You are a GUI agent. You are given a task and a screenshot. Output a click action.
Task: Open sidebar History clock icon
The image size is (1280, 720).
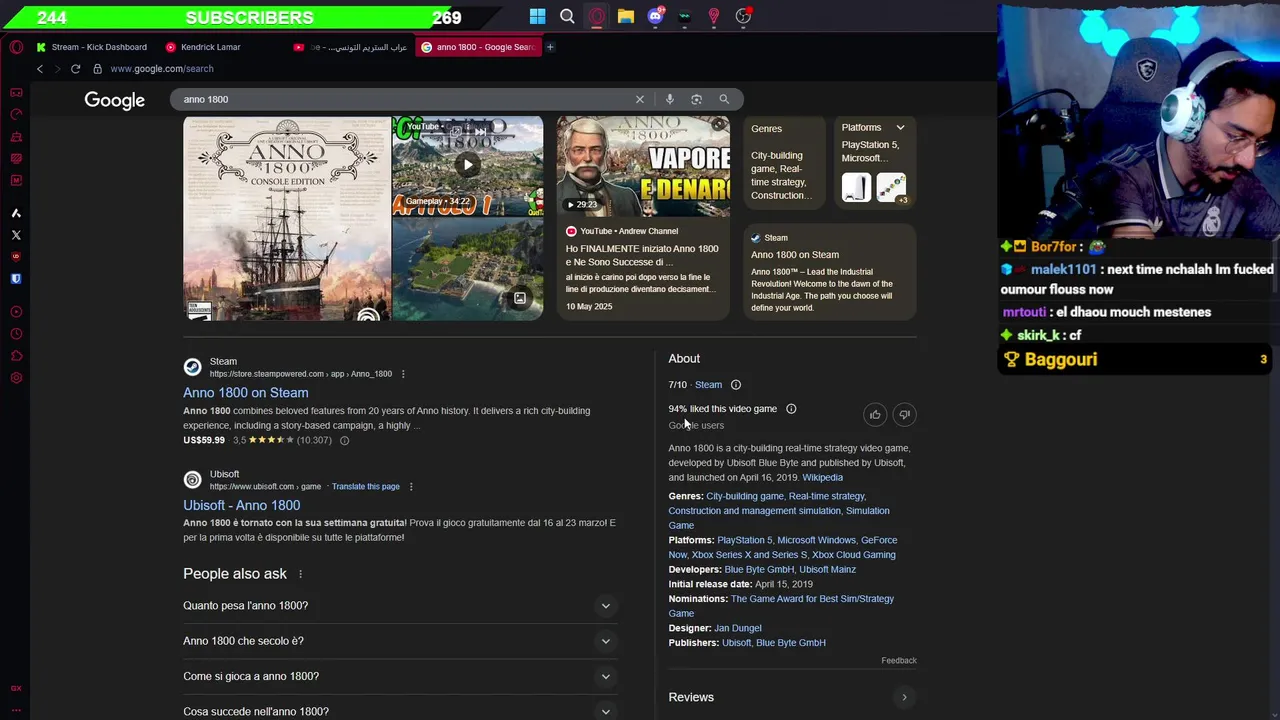[16, 334]
